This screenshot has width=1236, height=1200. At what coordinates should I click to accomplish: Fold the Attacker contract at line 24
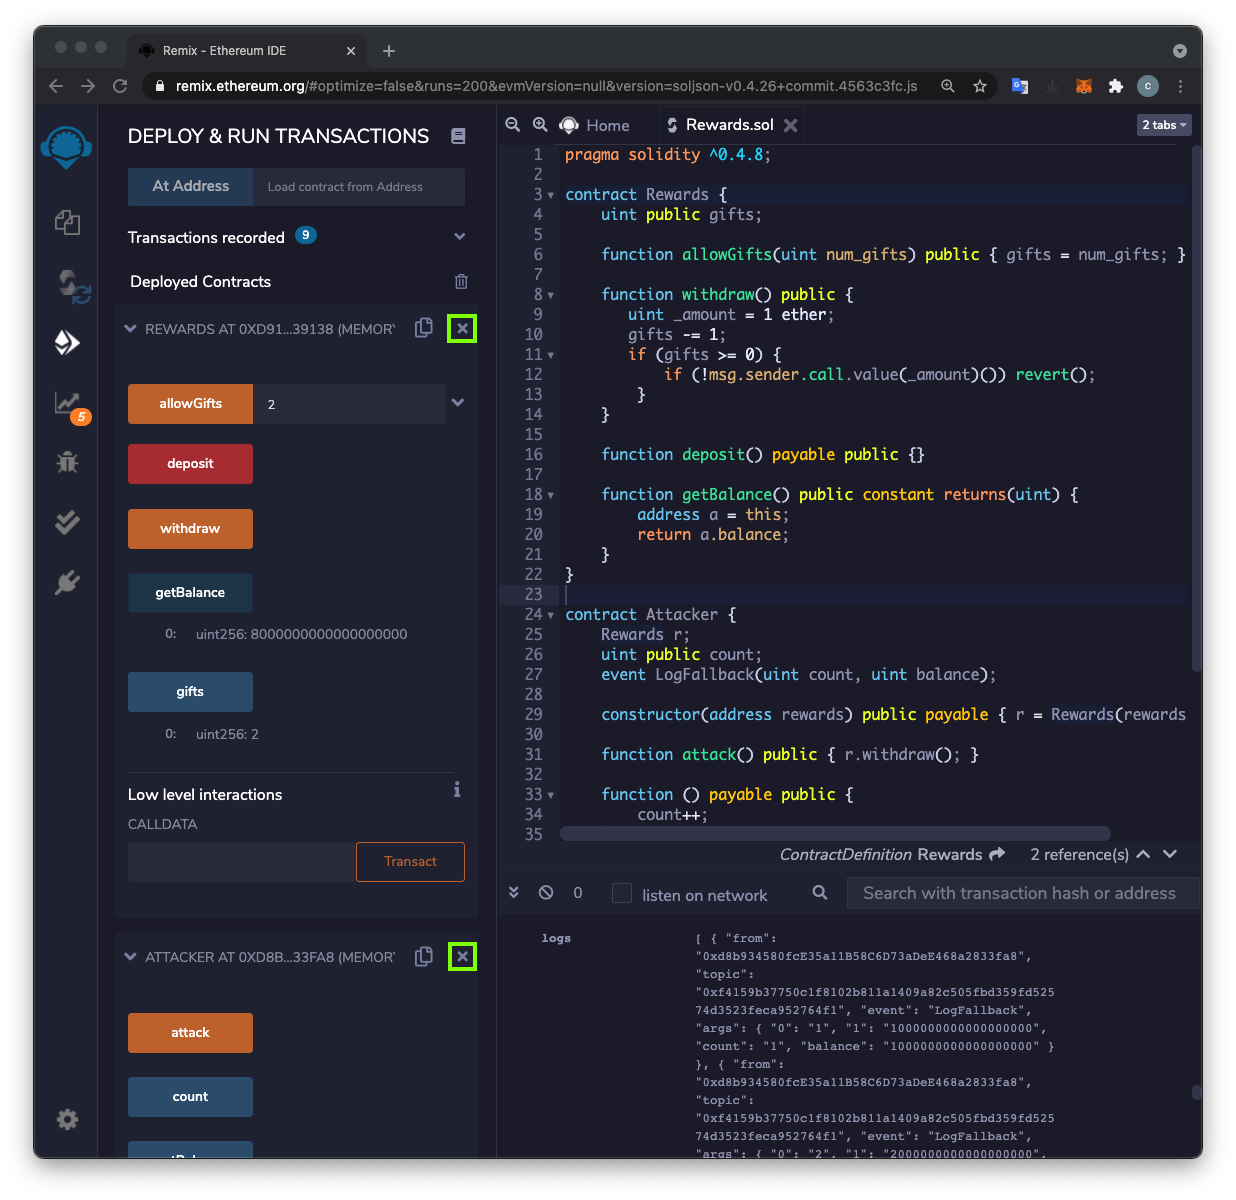[x=551, y=615]
